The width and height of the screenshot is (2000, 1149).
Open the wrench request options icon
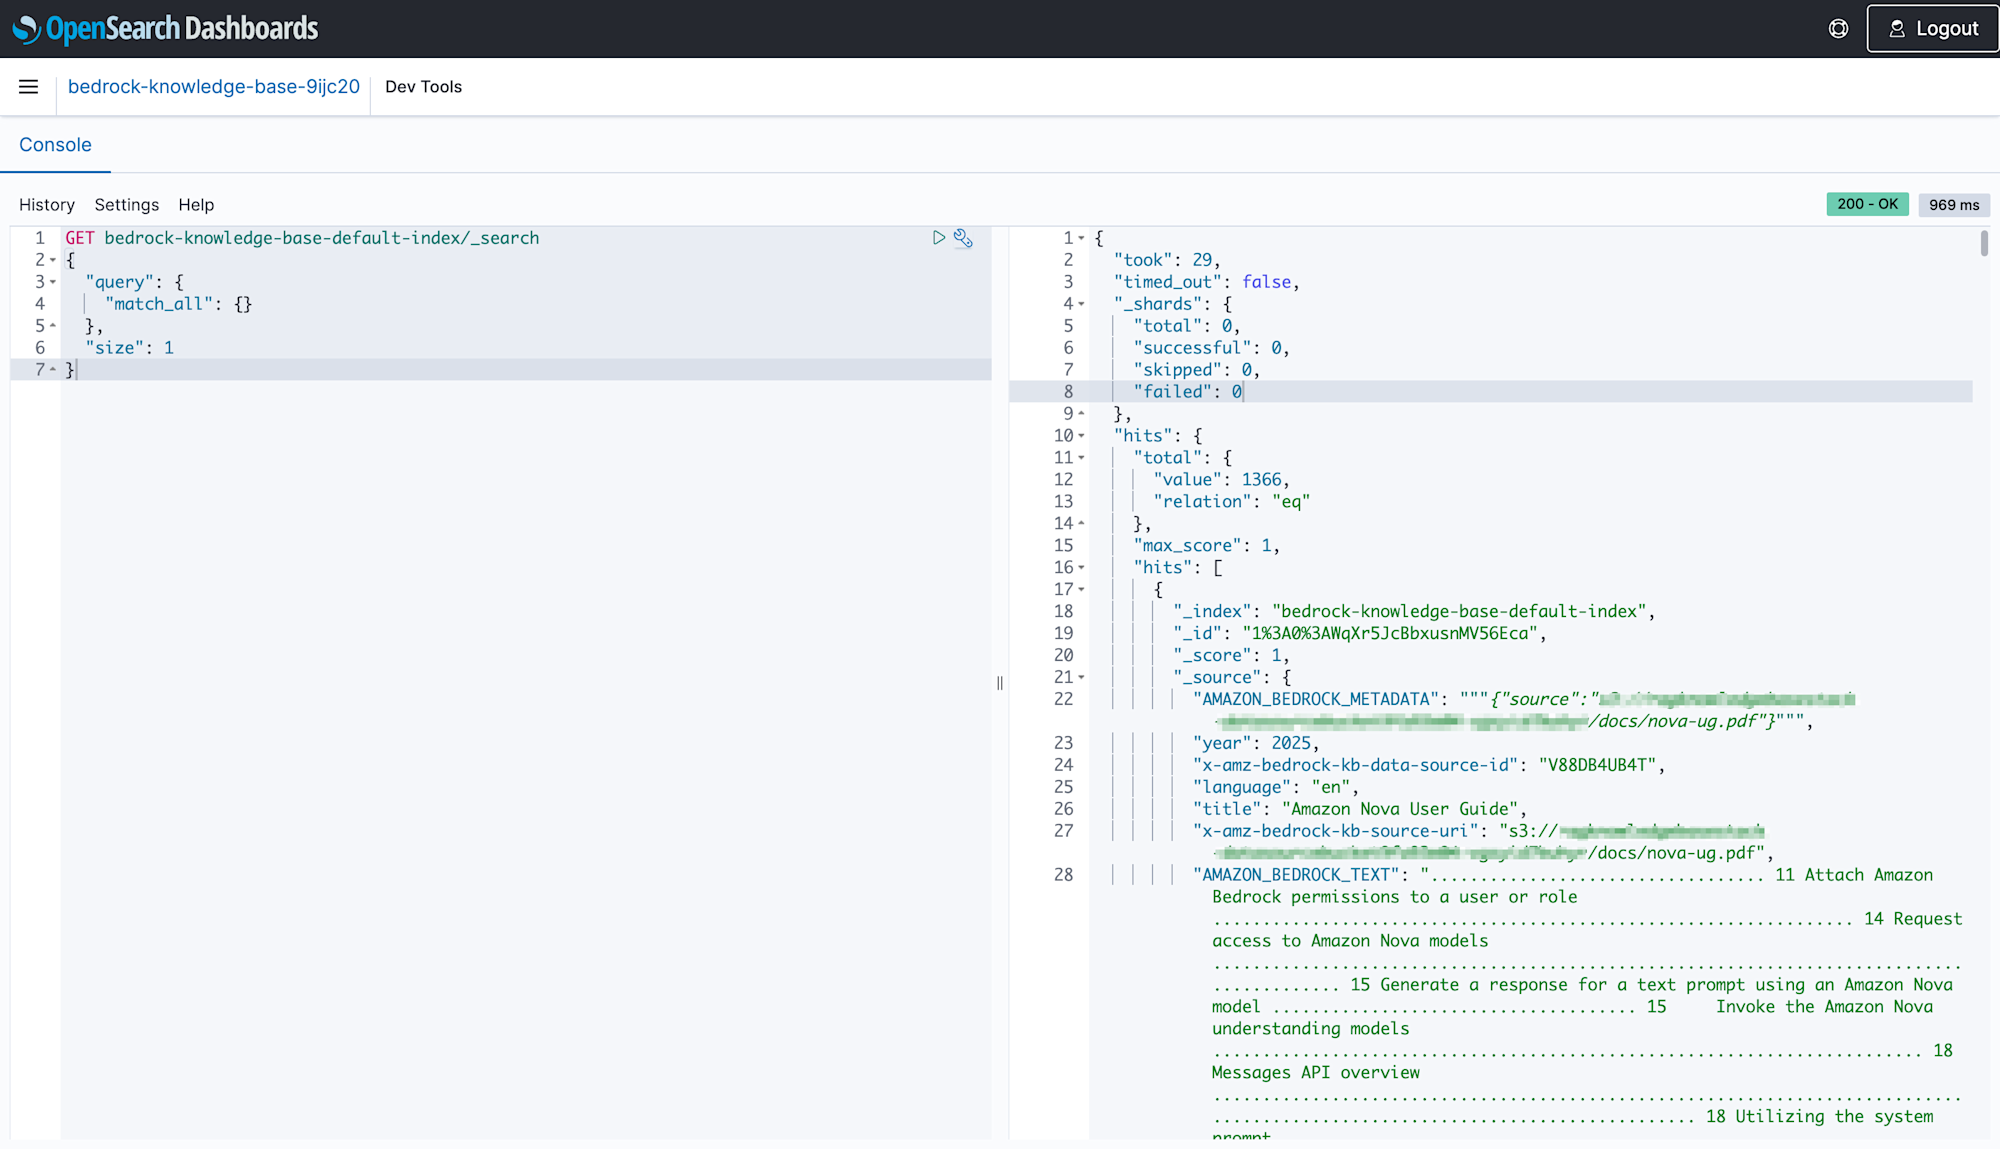tap(963, 238)
